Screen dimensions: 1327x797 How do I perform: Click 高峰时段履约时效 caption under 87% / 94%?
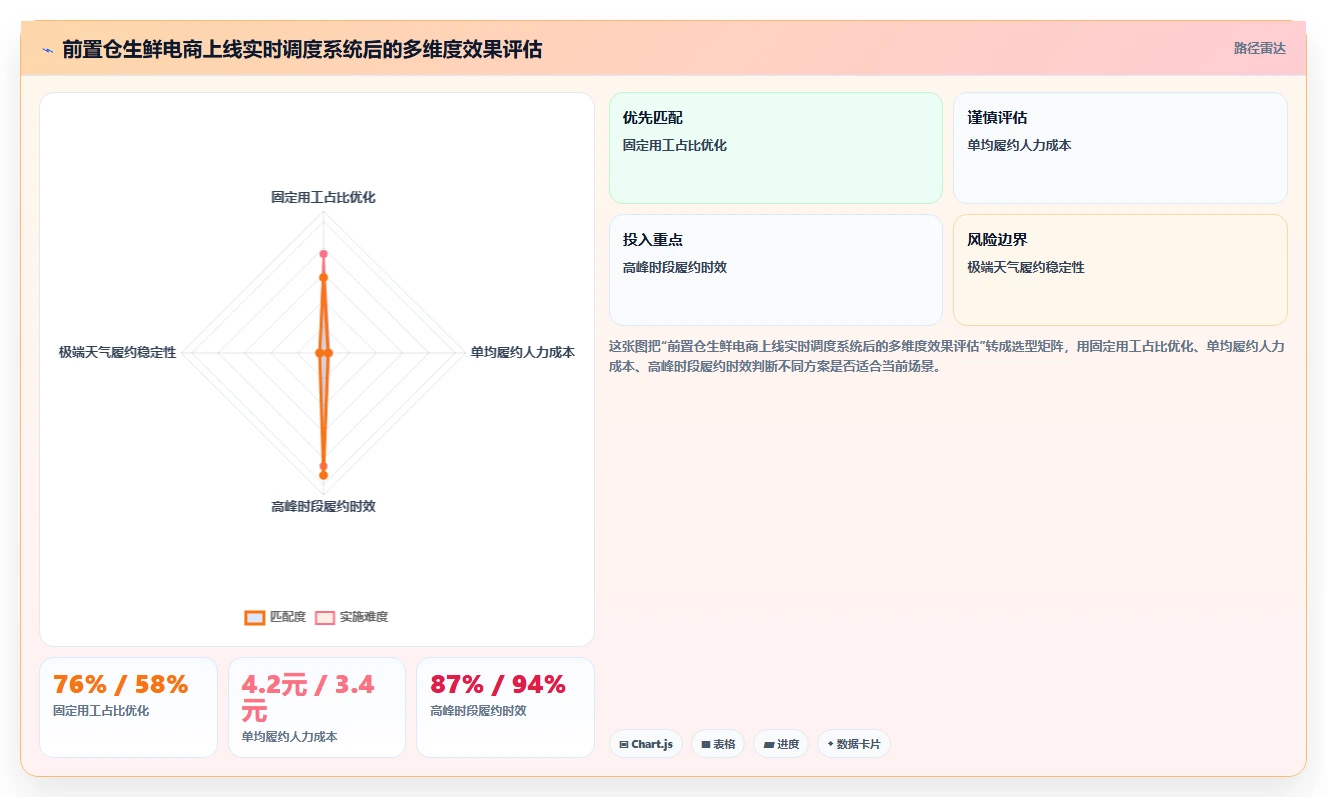coord(478,711)
